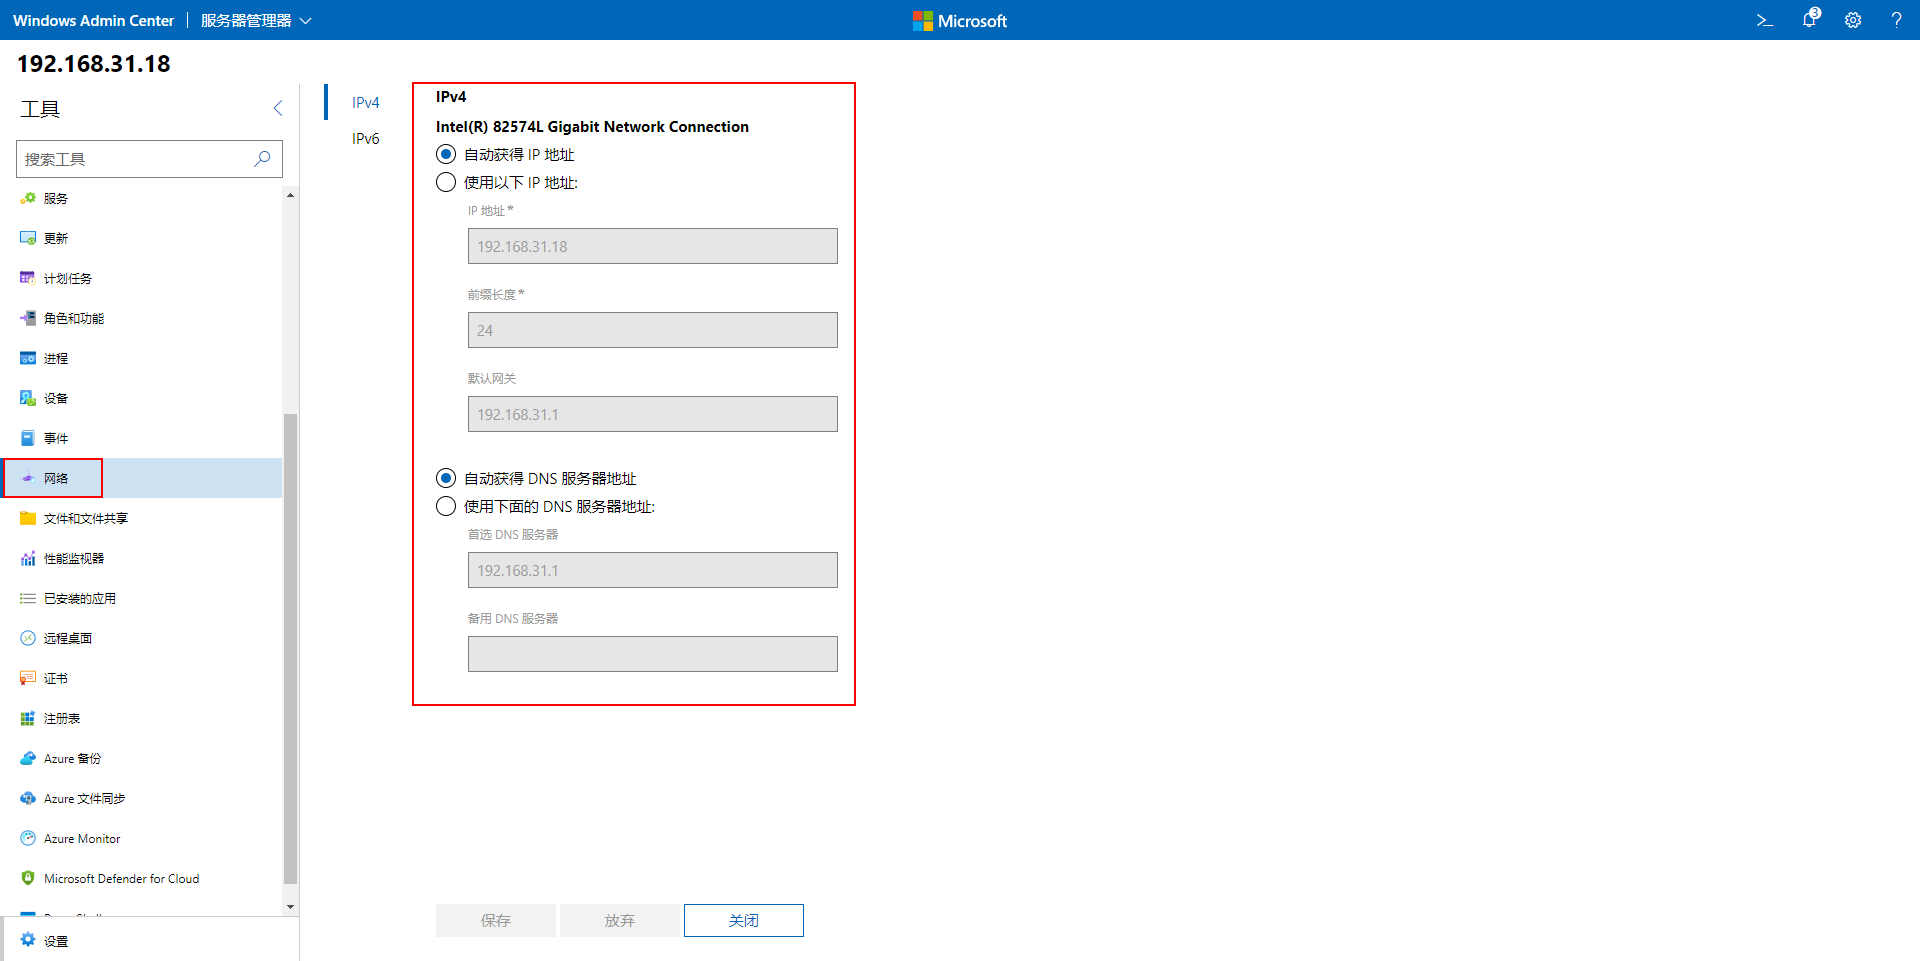
Task: Click the 关闭 button
Action: click(x=744, y=920)
